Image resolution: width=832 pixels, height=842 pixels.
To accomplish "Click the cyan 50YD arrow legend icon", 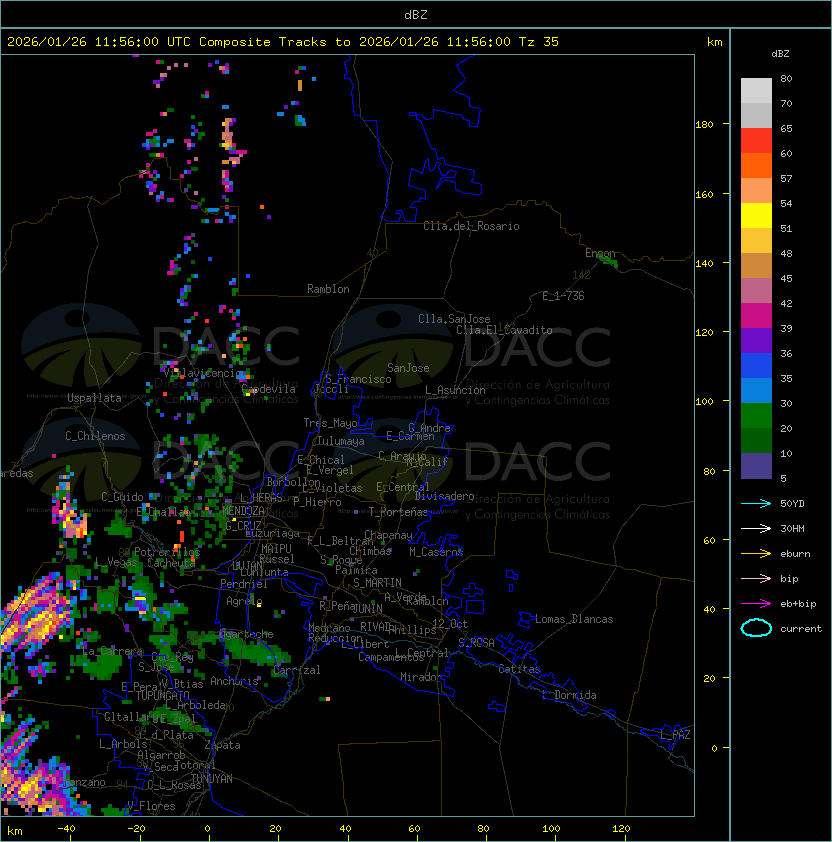I will 756,503.
